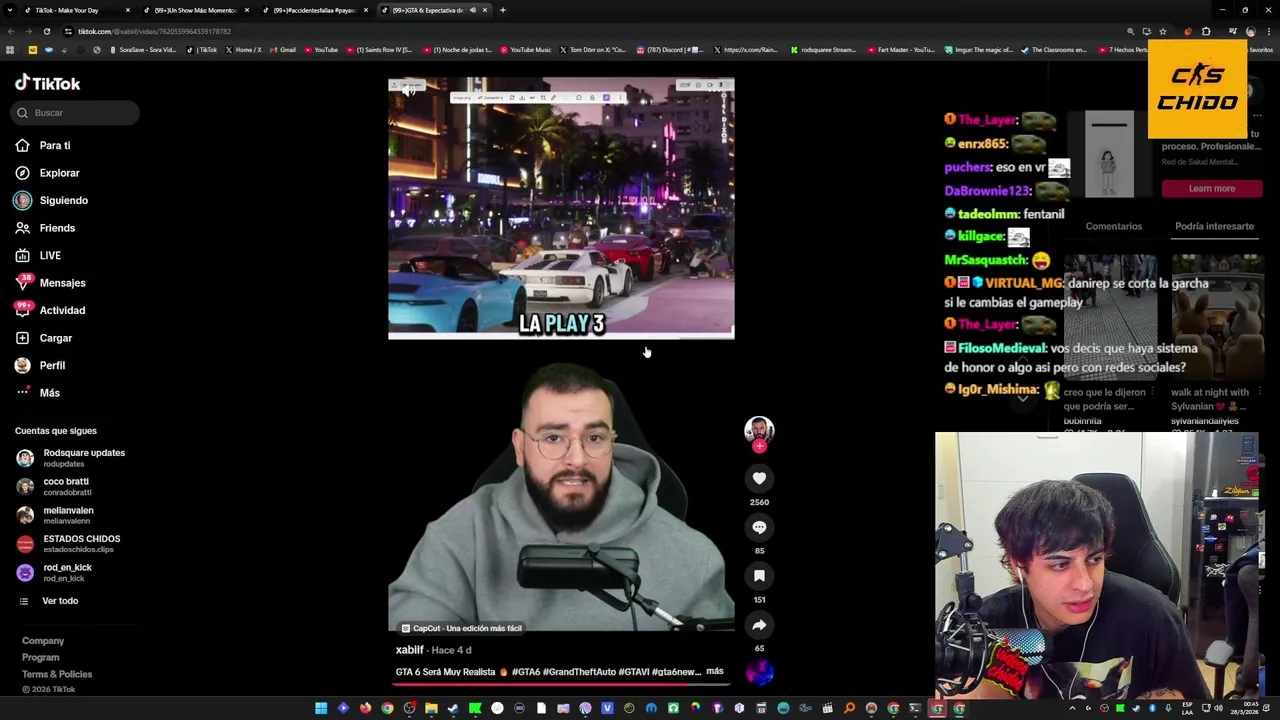Open CapCut Una edición más fácil tag
The width and height of the screenshot is (1280, 720).
click(461, 628)
